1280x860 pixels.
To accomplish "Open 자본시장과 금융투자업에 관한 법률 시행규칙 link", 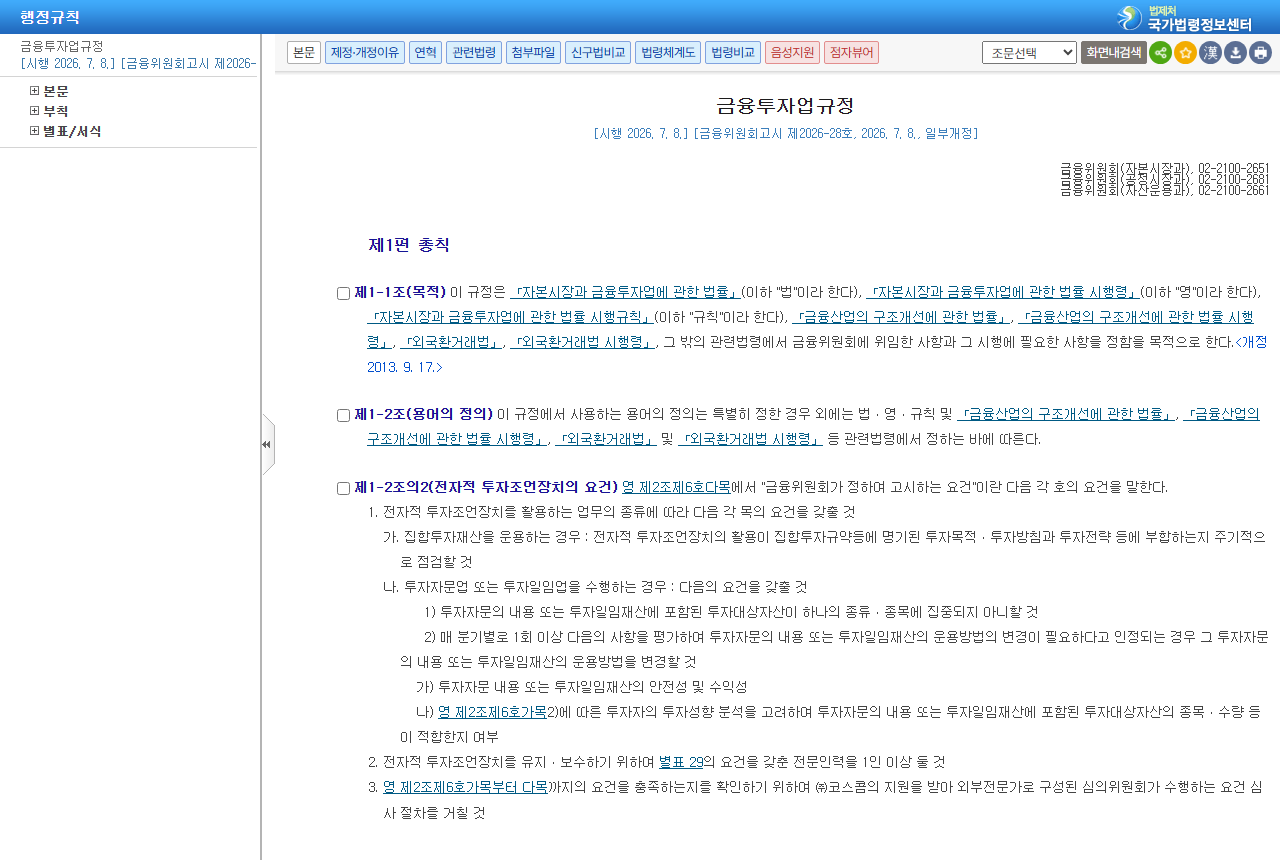I will (510, 317).
